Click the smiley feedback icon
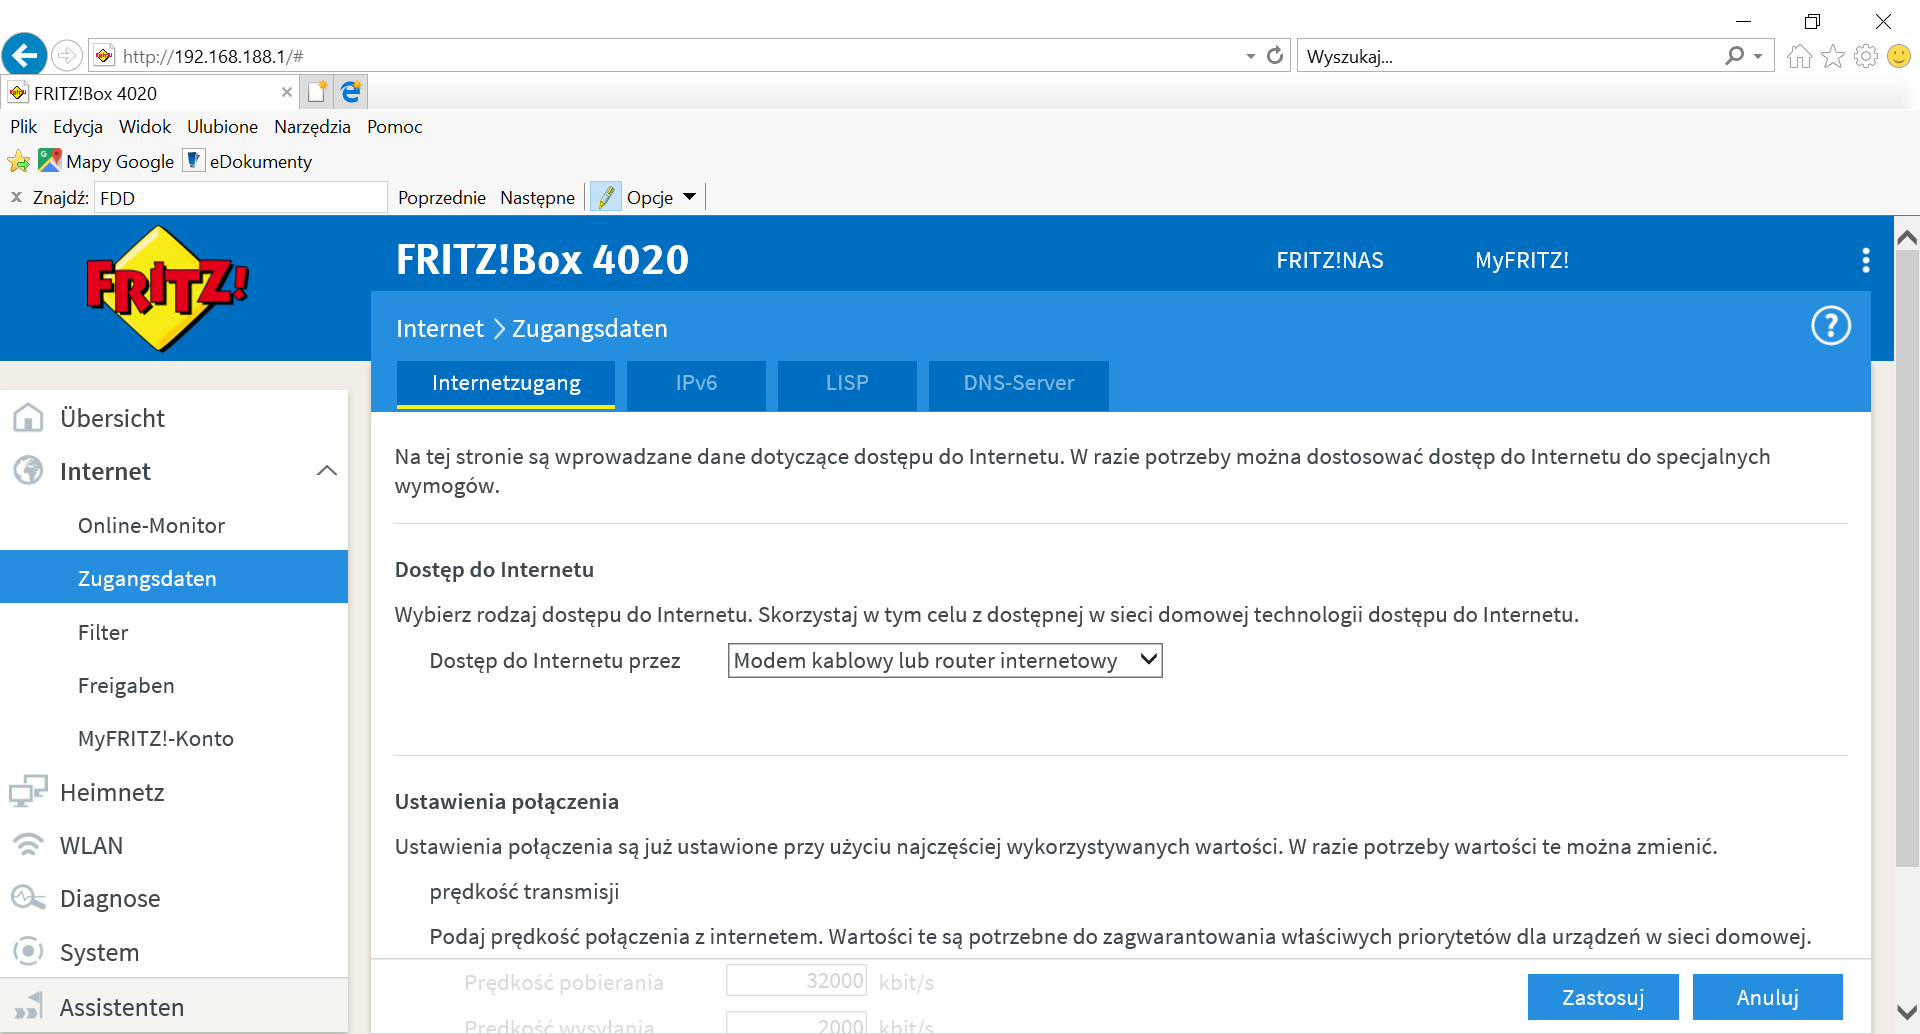This screenshot has width=1920, height=1034. (x=1899, y=56)
